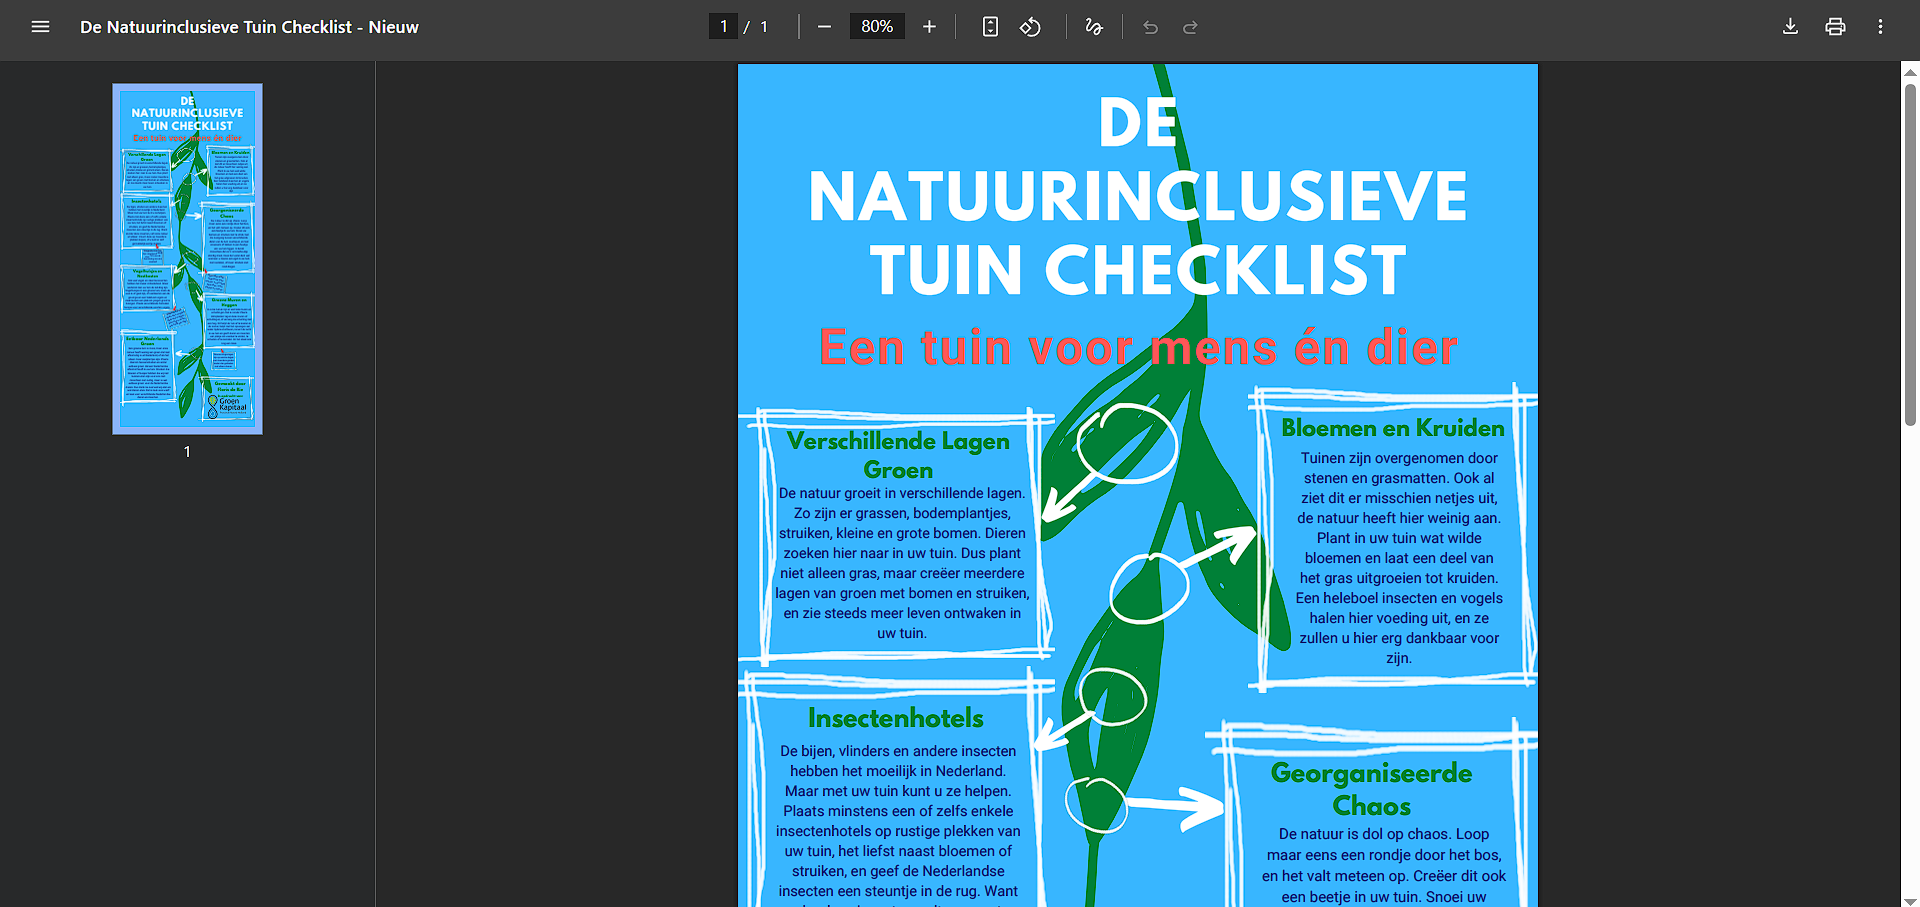Open the three-dot more actions menu
Image resolution: width=1920 pixels, height=907 pixels.
(x=1880, y=27)
